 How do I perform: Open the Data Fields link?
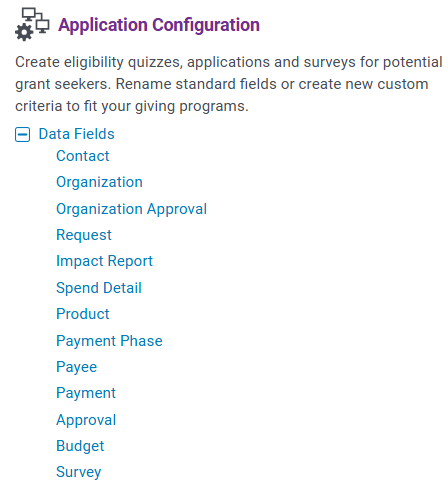point(76,134)
